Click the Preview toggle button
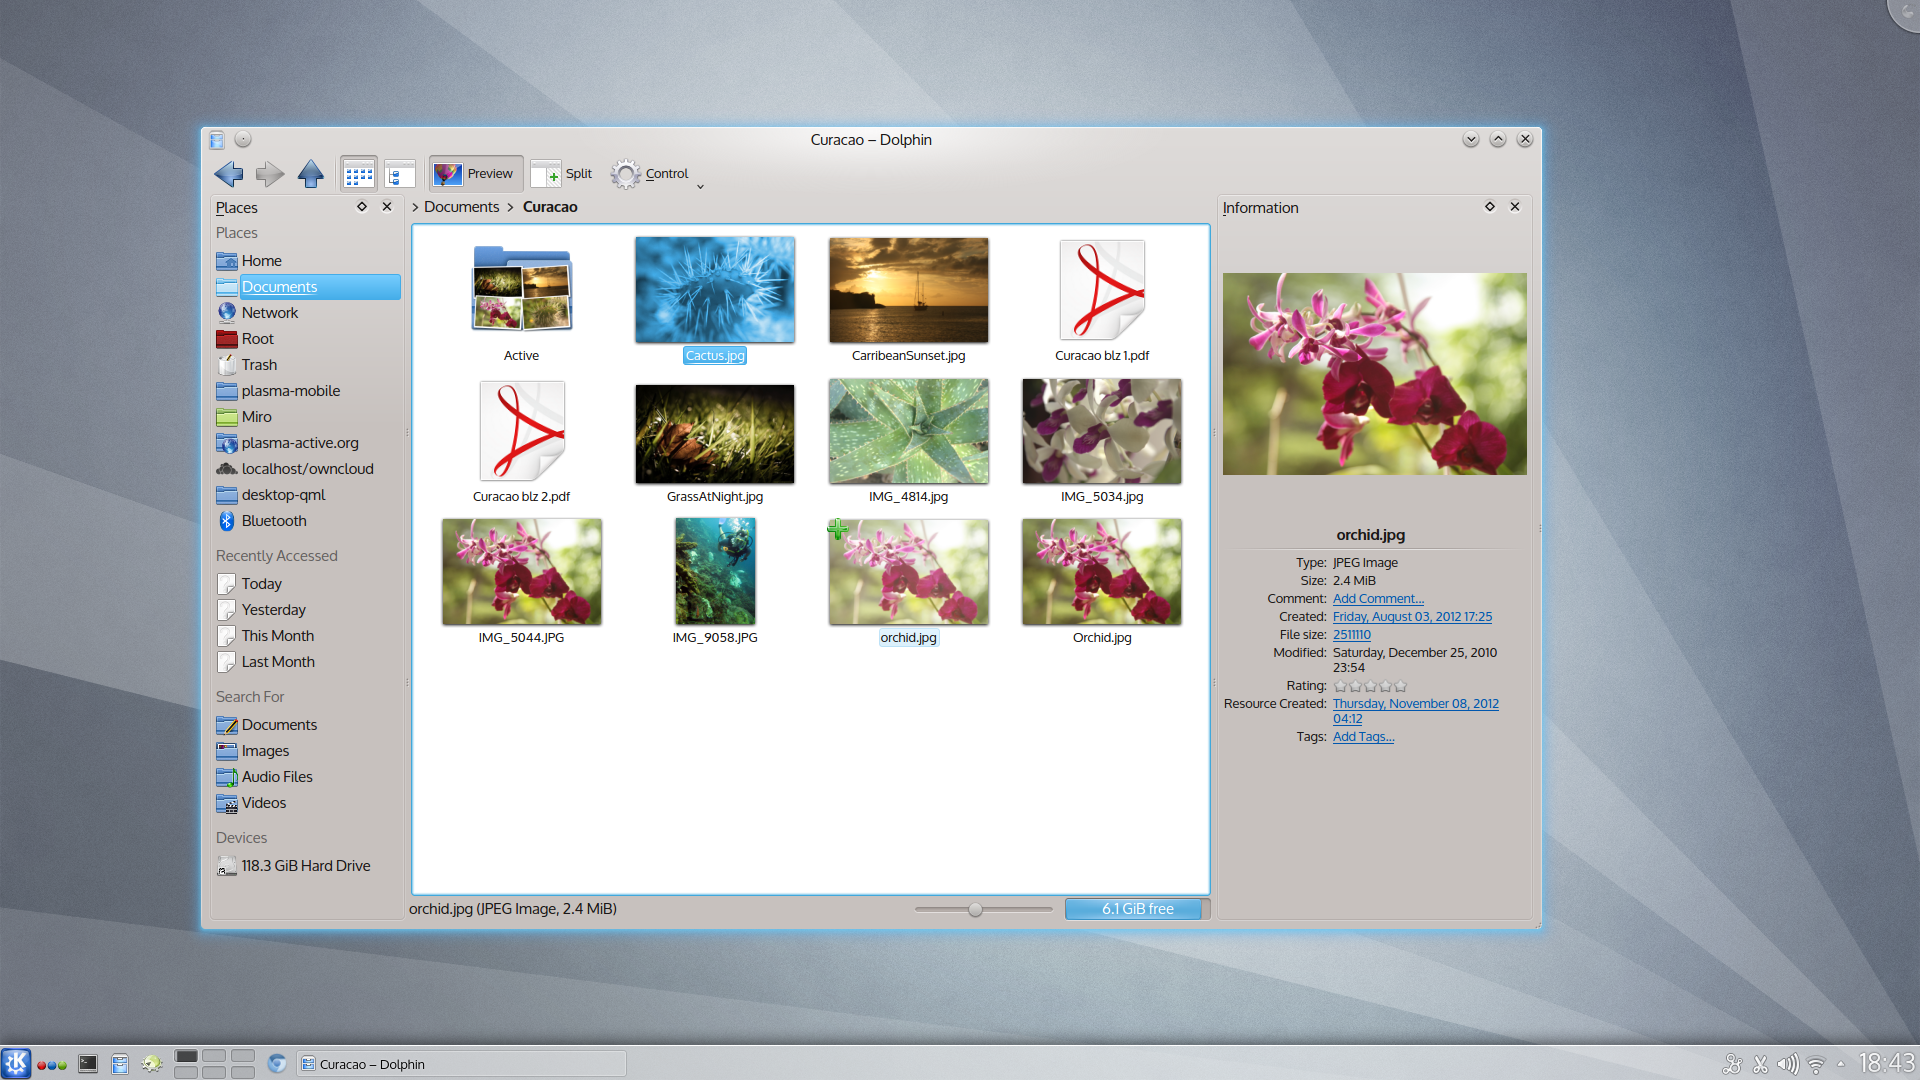Image resolution: width=1920 pixels, height=1080 pixels. click(x=475, y=173)
